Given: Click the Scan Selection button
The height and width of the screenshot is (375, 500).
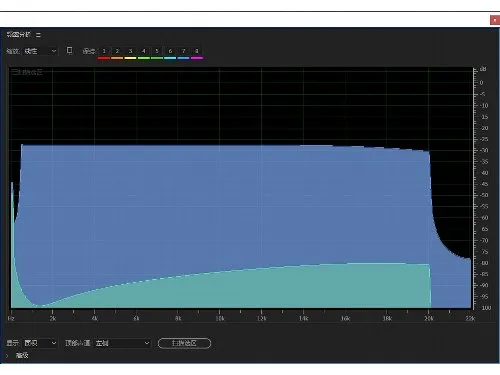Looking at the screenshot, I should click(x=184, y=343).
